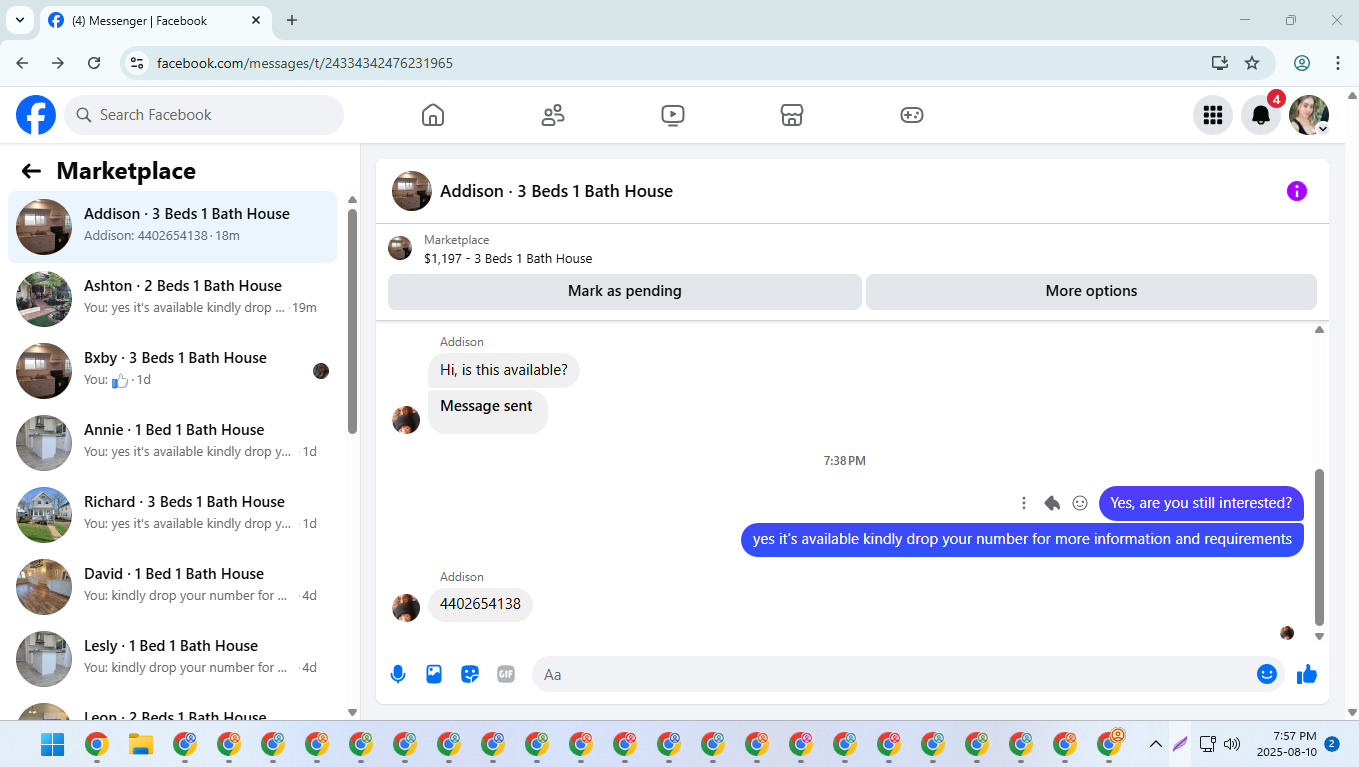View site information icon in address bar
Viewport: 1359px width, 767px height.
[138, 63]
